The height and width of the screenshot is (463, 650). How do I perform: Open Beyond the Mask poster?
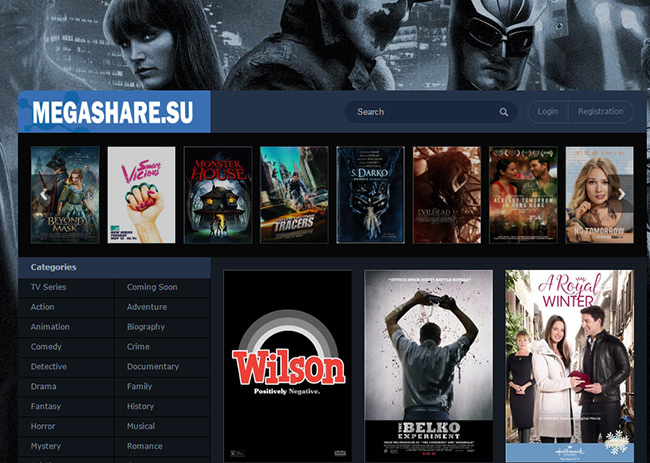[x=65, y=195]
